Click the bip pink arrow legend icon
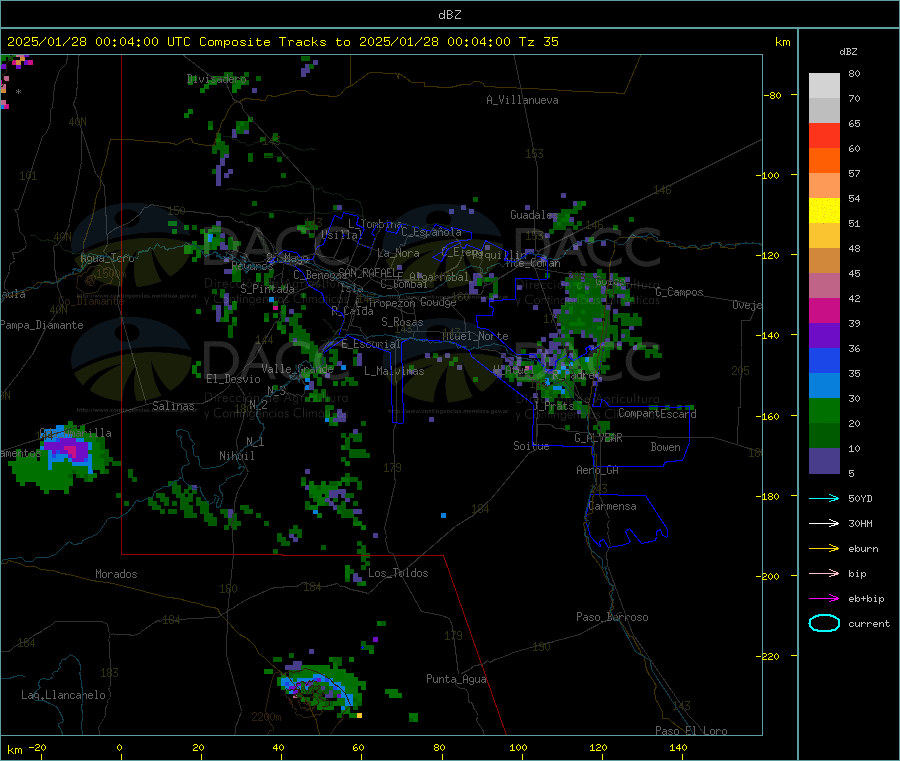900x761 pixels. (824, 573)
